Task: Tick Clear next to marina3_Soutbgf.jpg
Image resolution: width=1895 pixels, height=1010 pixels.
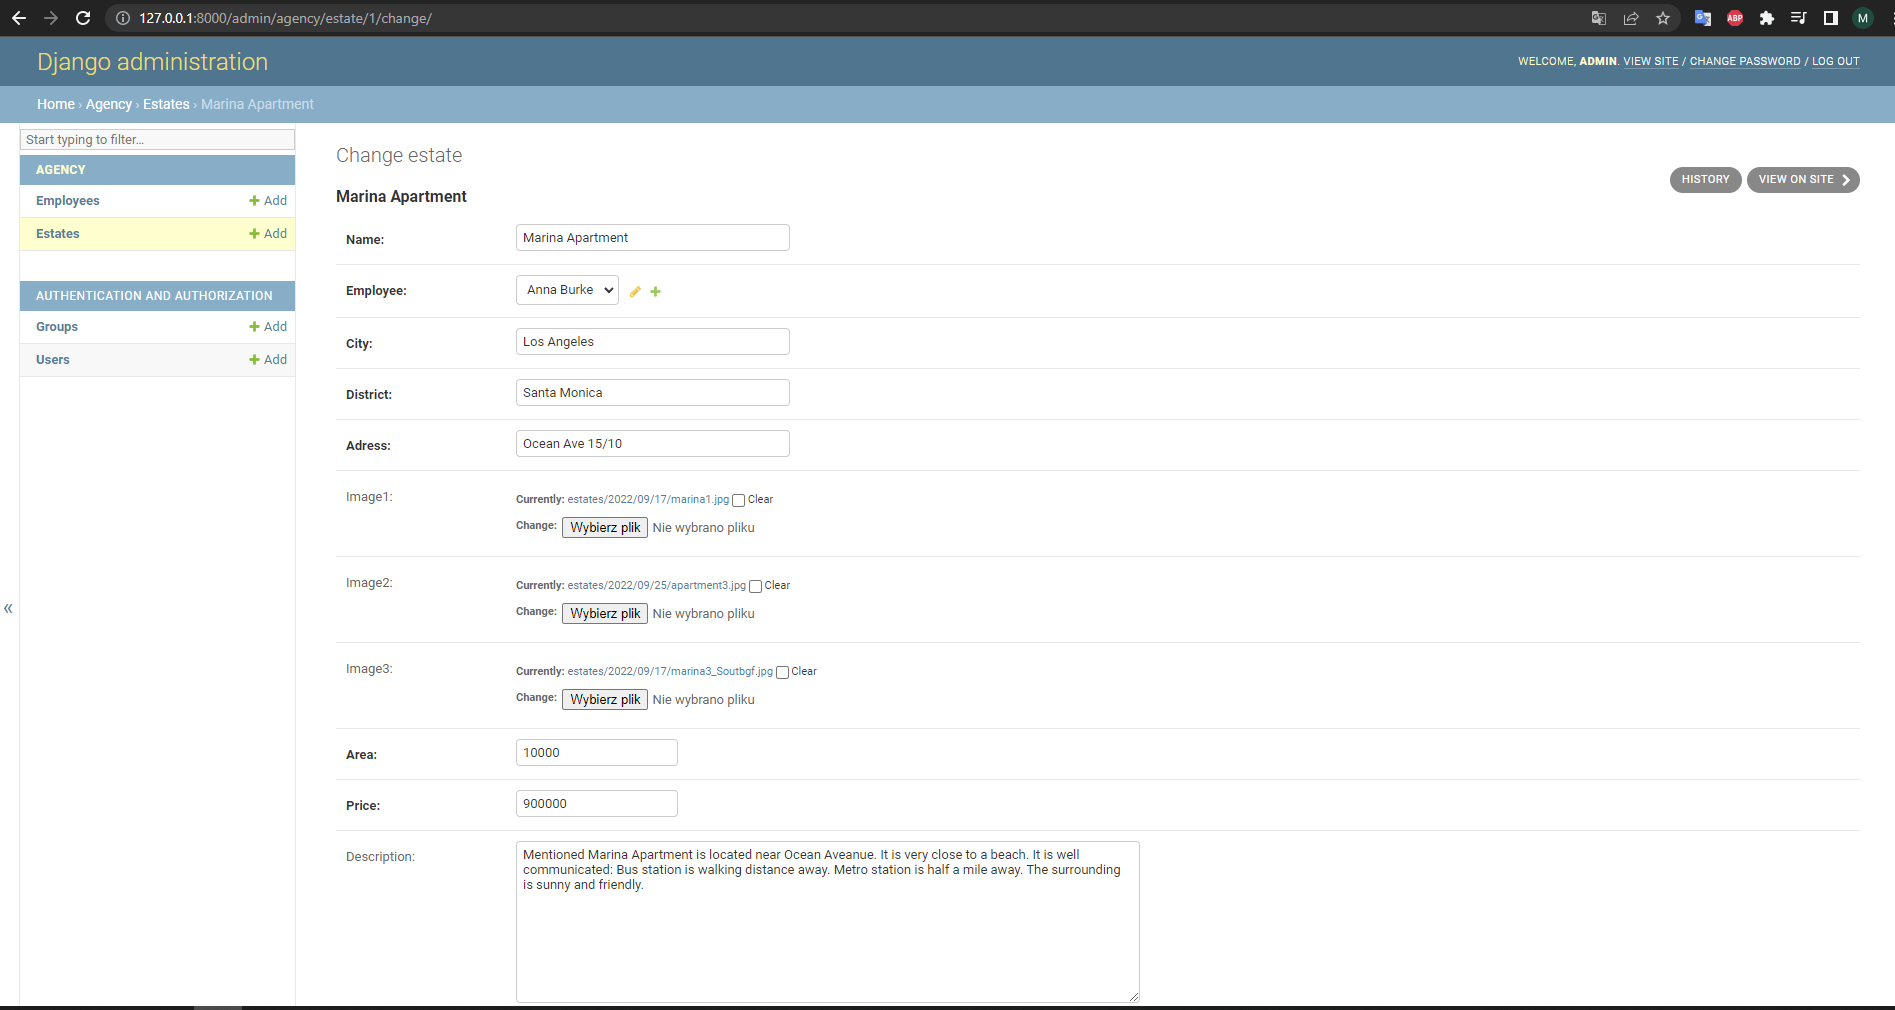Action: [782, 672]
